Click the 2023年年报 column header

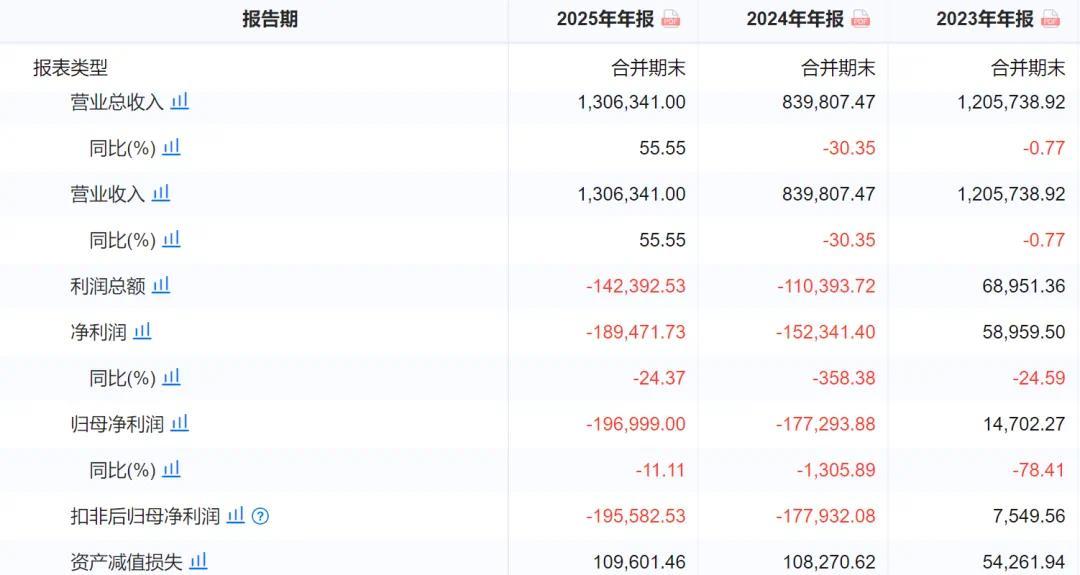pos(985,19)
